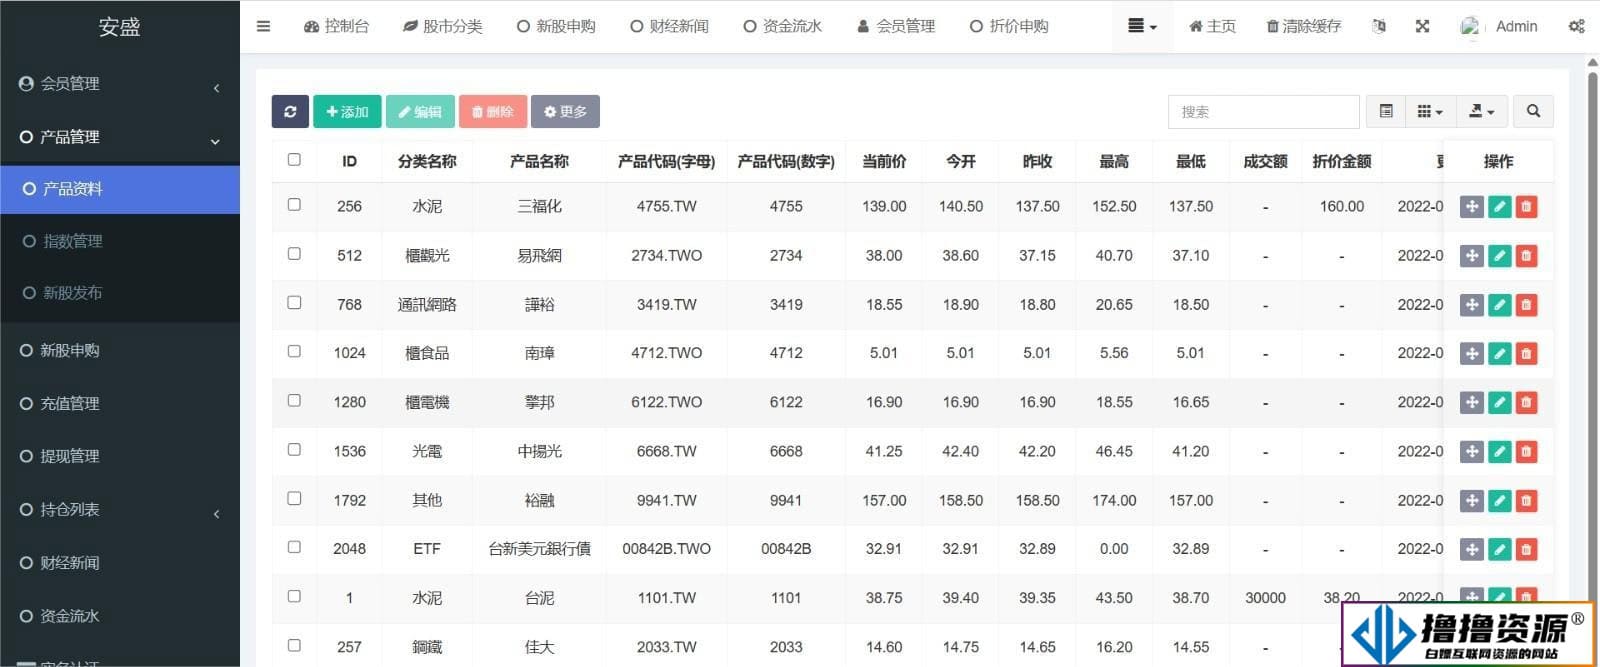
Task: Edit row 256 with green pencil icon
Action: tap(1499, 207)
